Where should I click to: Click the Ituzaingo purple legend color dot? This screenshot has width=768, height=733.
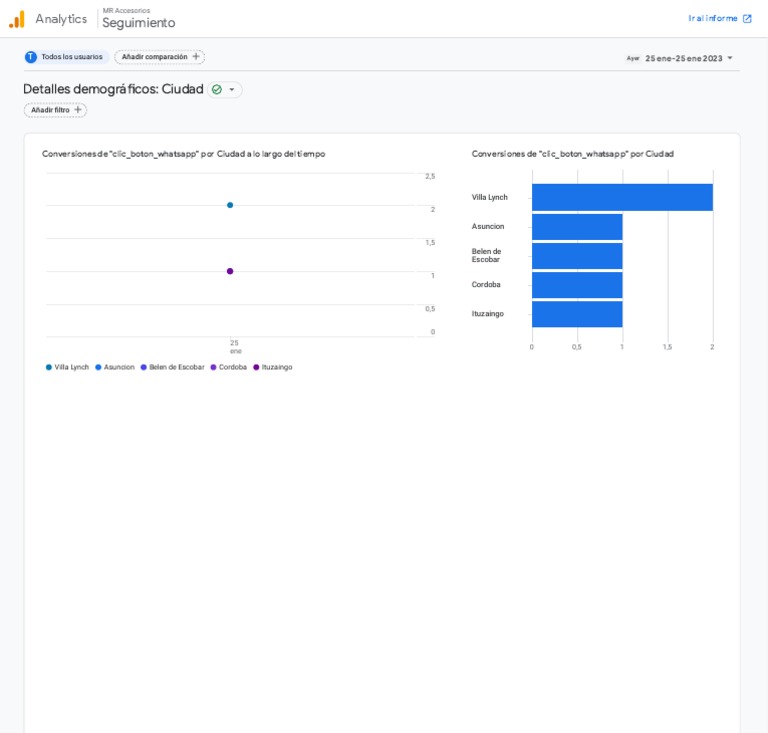point(256,367)
